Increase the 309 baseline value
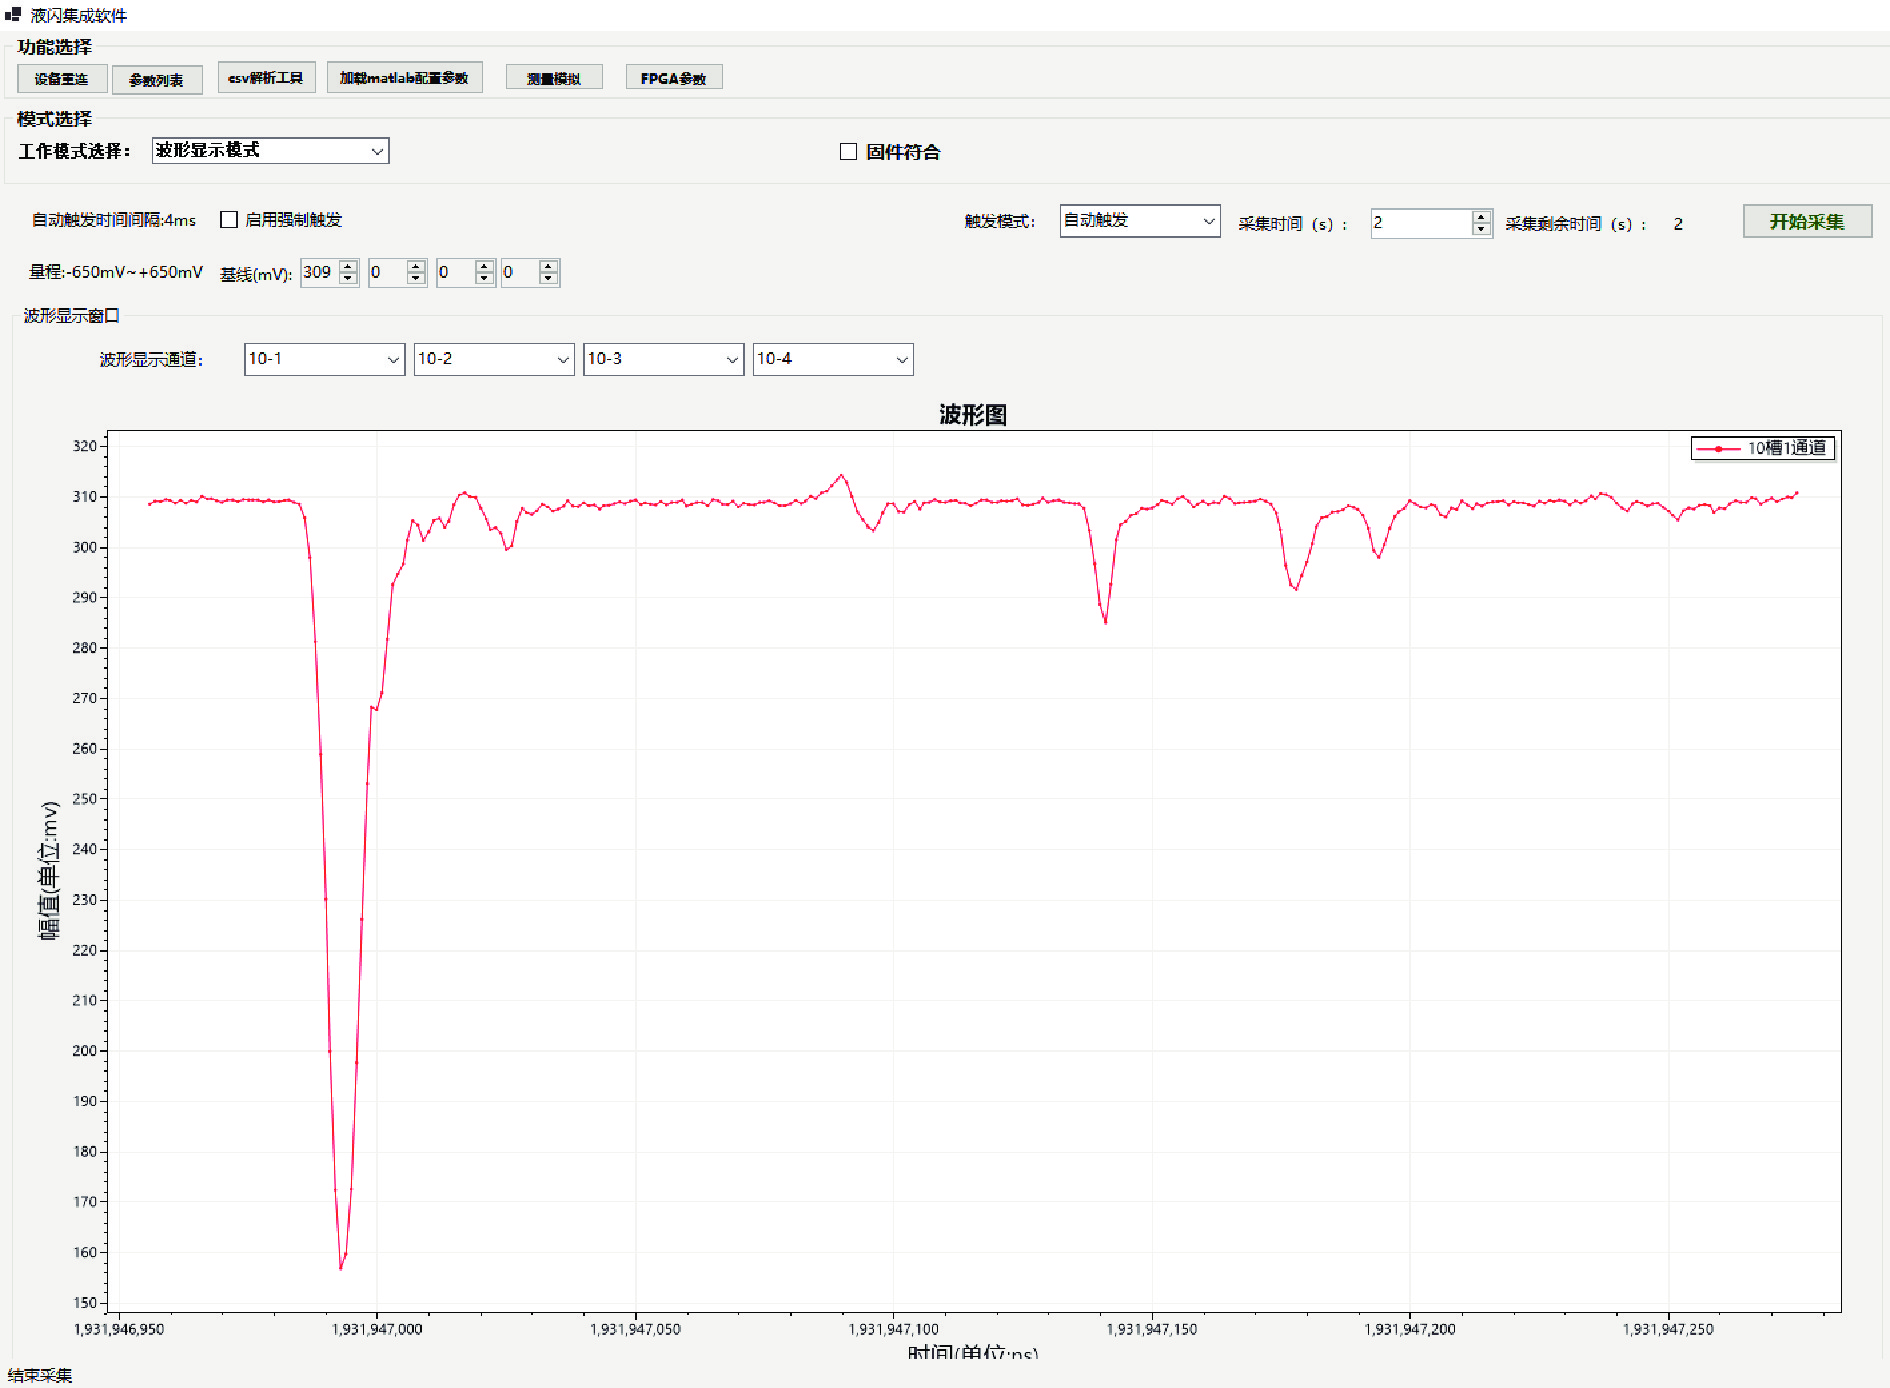Image resolution: width=1890 pixels, height=1388 pixels. click(348, 266)
